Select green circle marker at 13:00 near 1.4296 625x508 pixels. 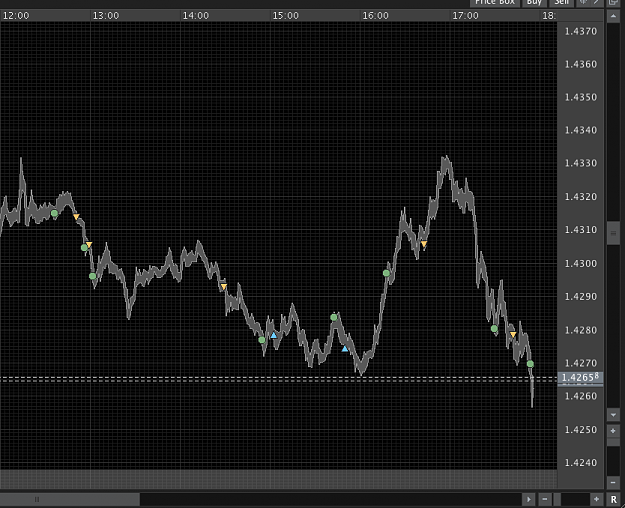point(92,276)
